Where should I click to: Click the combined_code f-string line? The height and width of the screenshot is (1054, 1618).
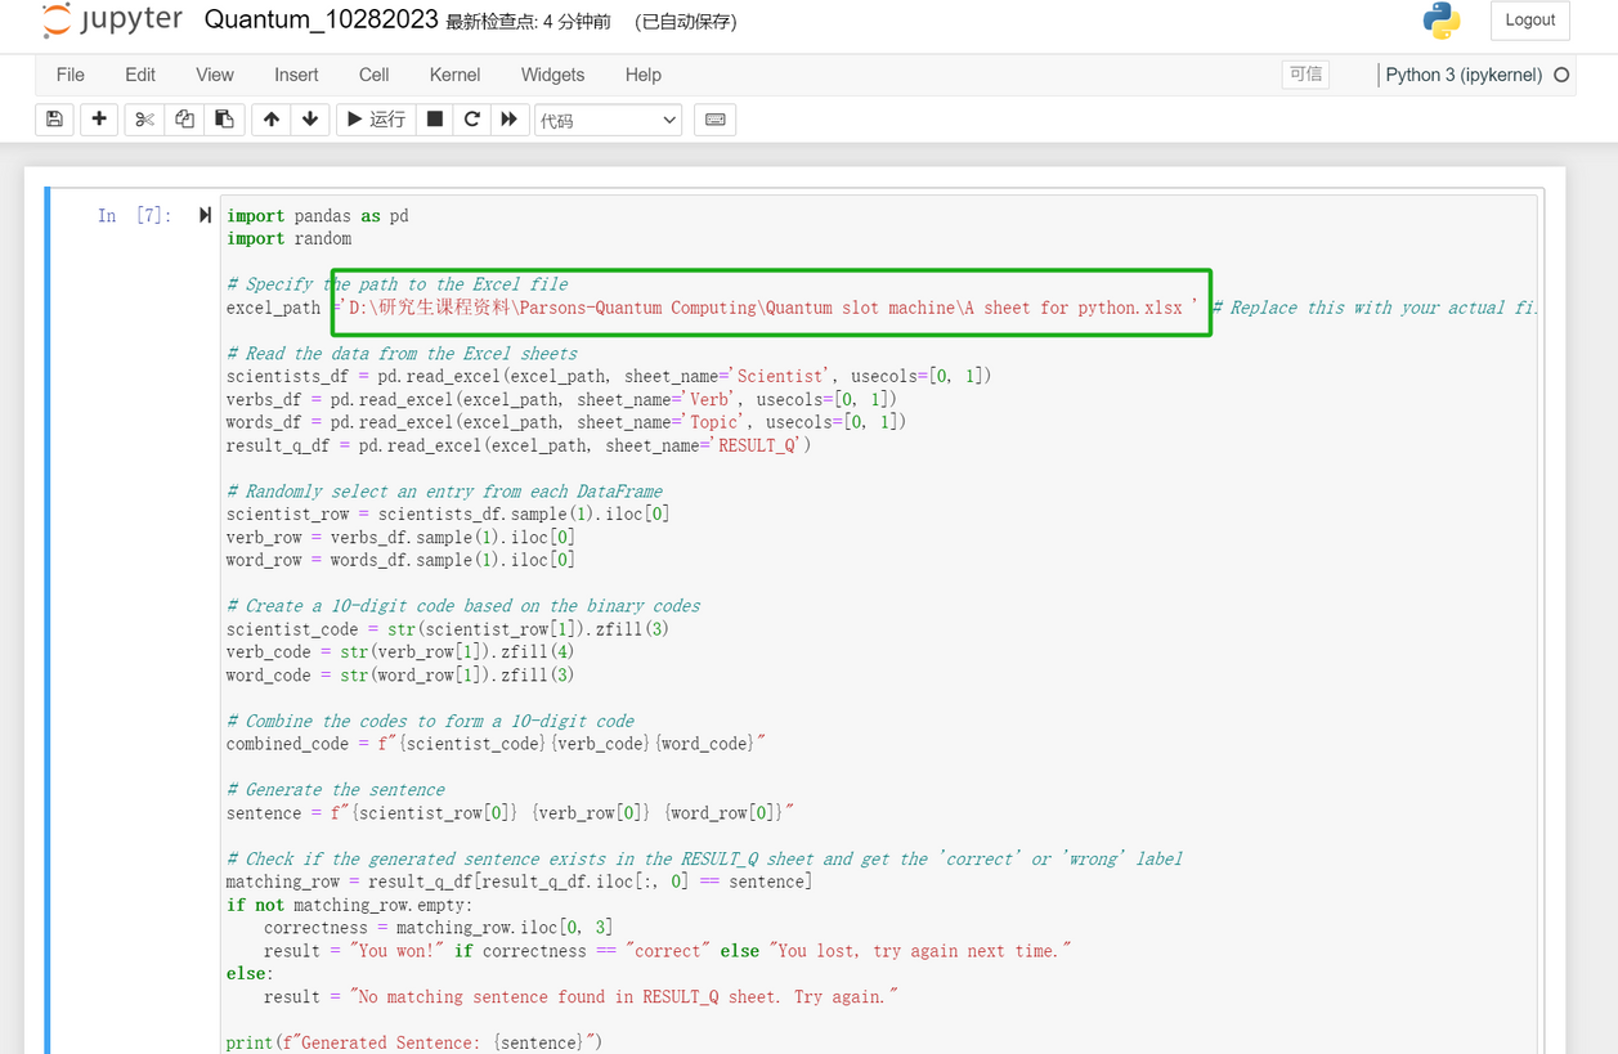click(x=495, y=744)
